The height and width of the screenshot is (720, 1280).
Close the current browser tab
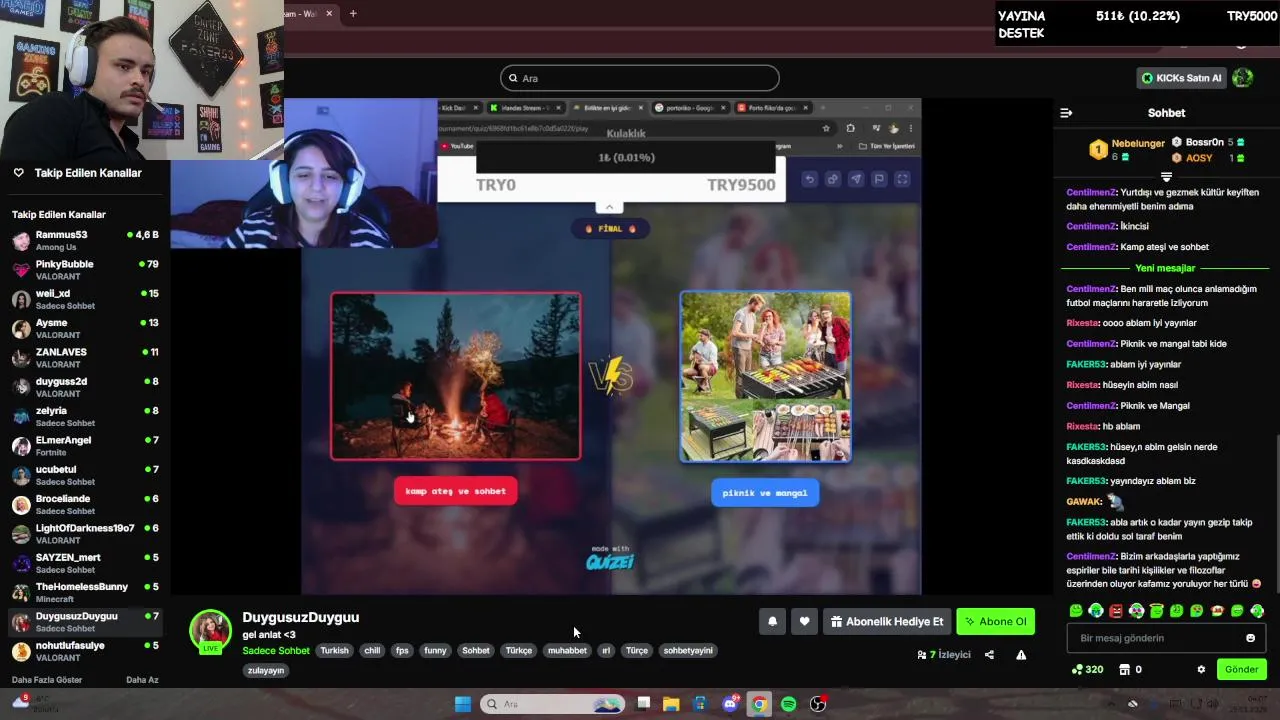pyautogui.click(x=329, y=13)
